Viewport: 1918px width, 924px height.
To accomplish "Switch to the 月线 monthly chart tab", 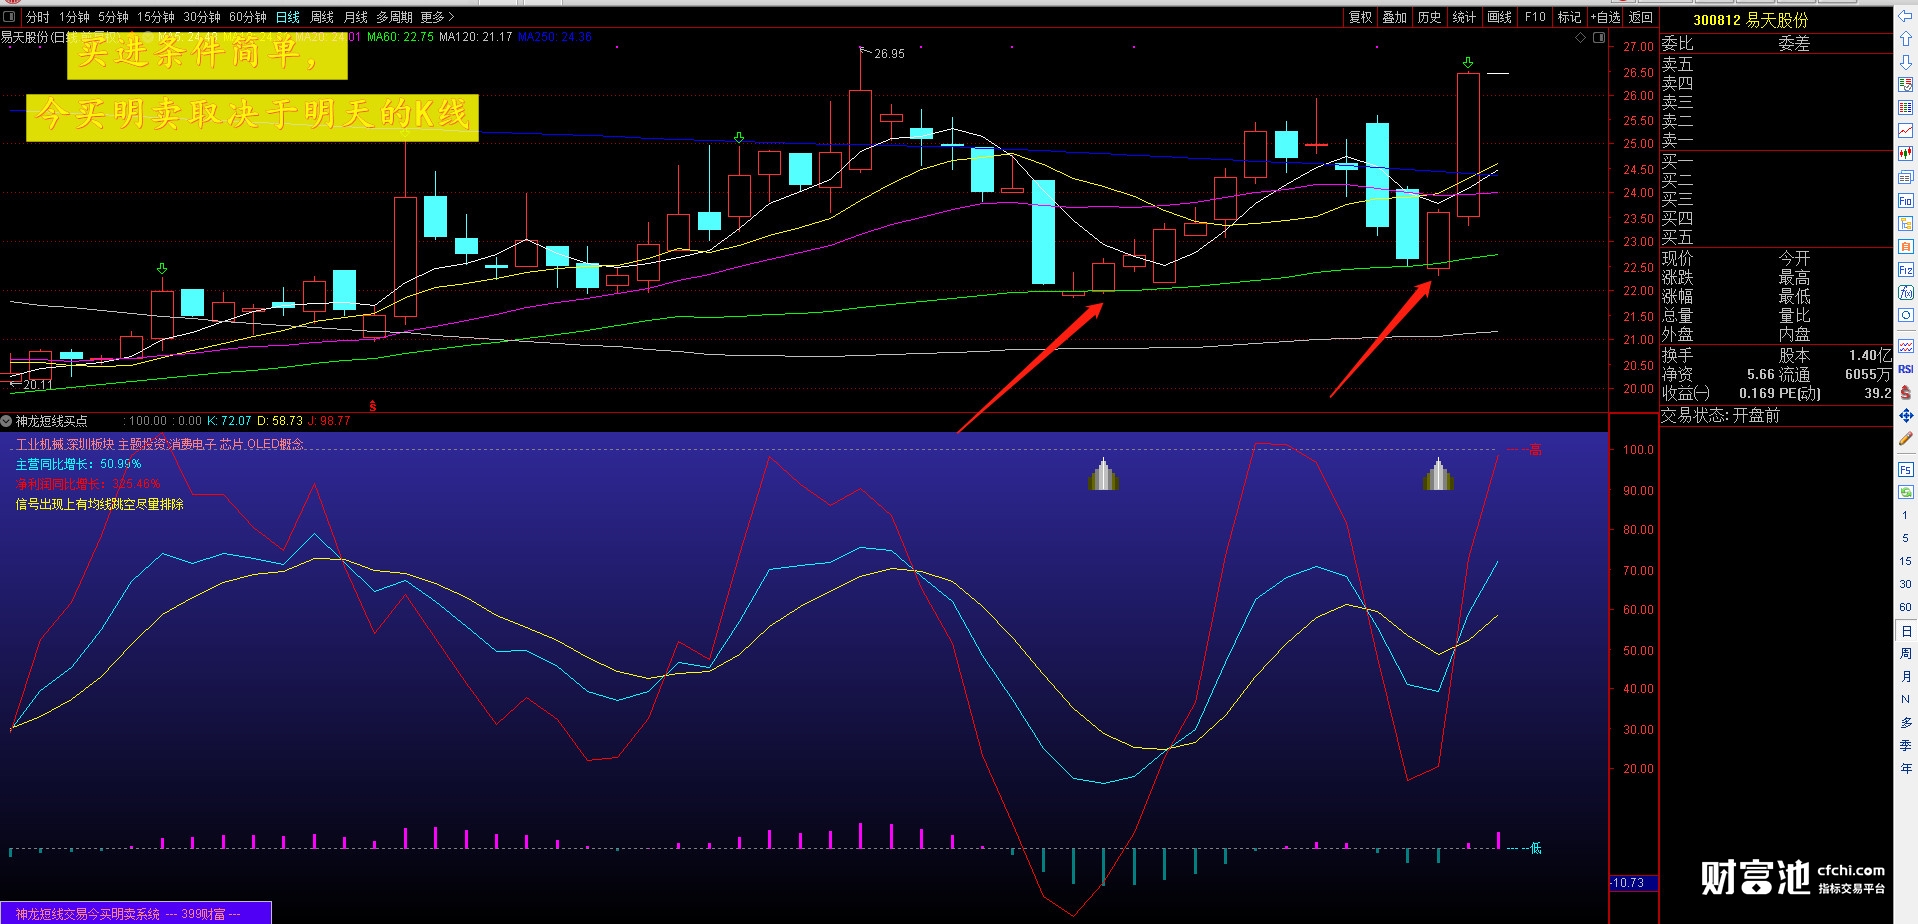I will tap(356, 17).
